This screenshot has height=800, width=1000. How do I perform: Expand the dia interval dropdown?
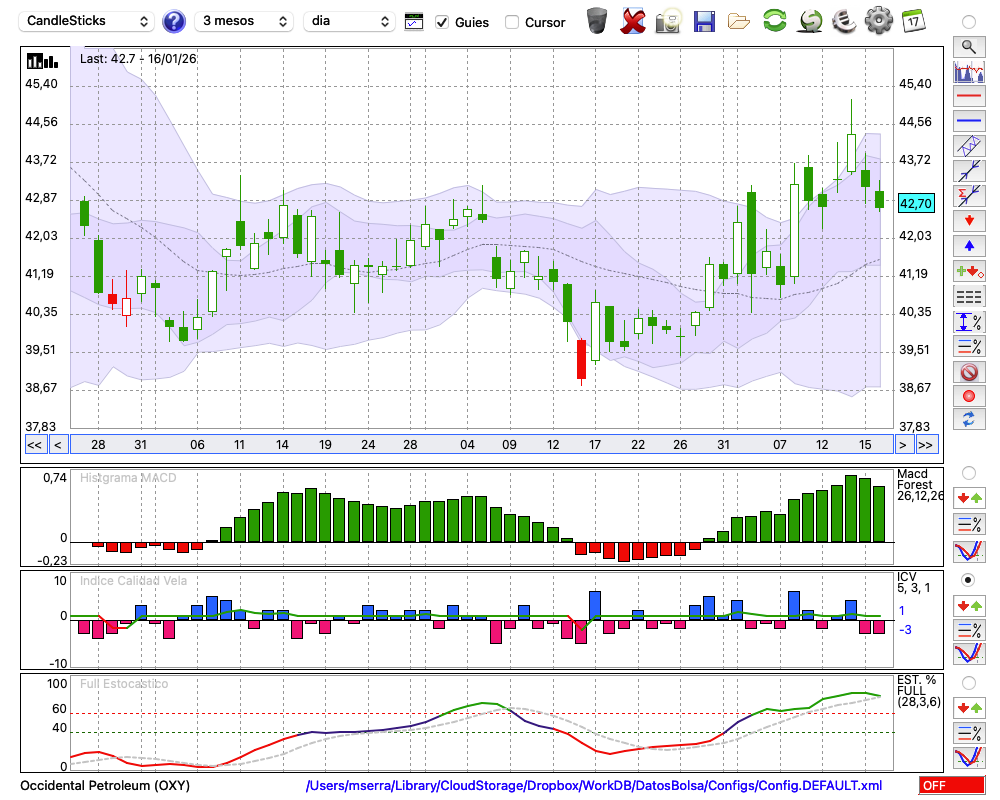pos(349,21)
